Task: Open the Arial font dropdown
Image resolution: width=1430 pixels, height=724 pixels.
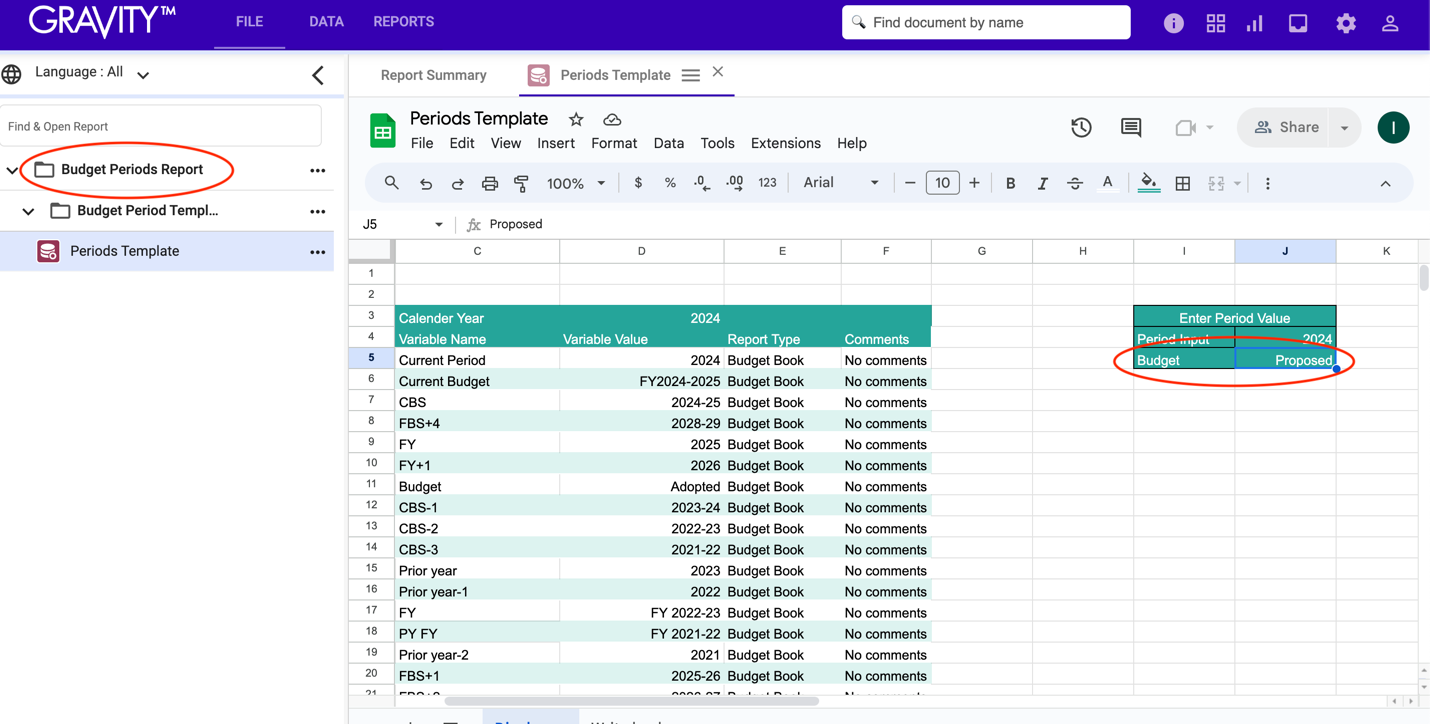Action: point(841,183)
